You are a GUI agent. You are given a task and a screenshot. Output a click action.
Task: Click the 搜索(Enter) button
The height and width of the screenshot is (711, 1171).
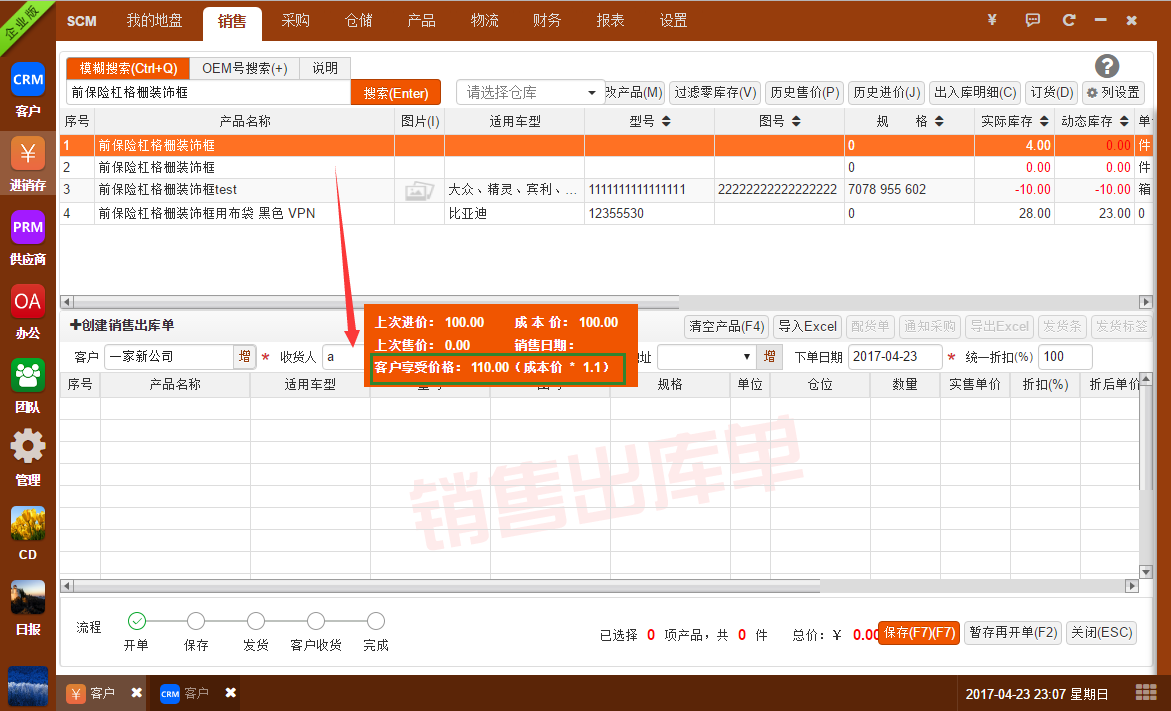(395, 93)
